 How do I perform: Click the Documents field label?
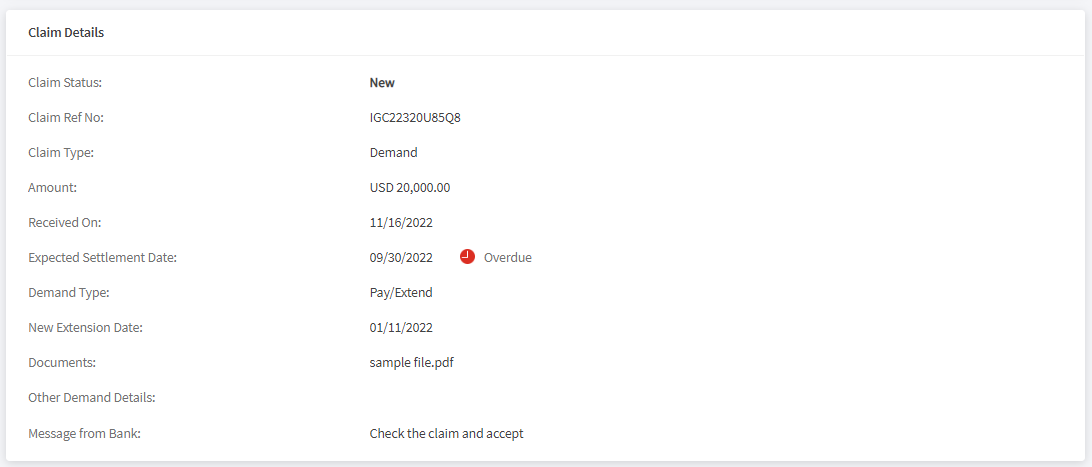62,363
